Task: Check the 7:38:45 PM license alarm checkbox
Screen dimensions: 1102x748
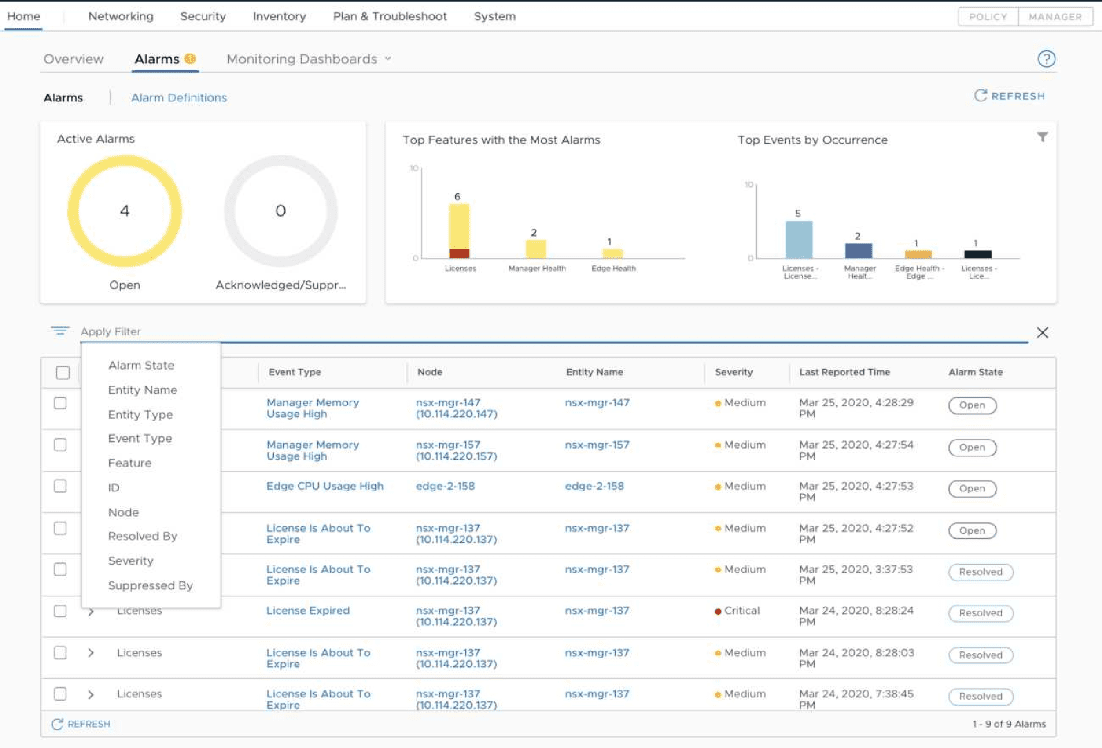Action: [60, 694]
